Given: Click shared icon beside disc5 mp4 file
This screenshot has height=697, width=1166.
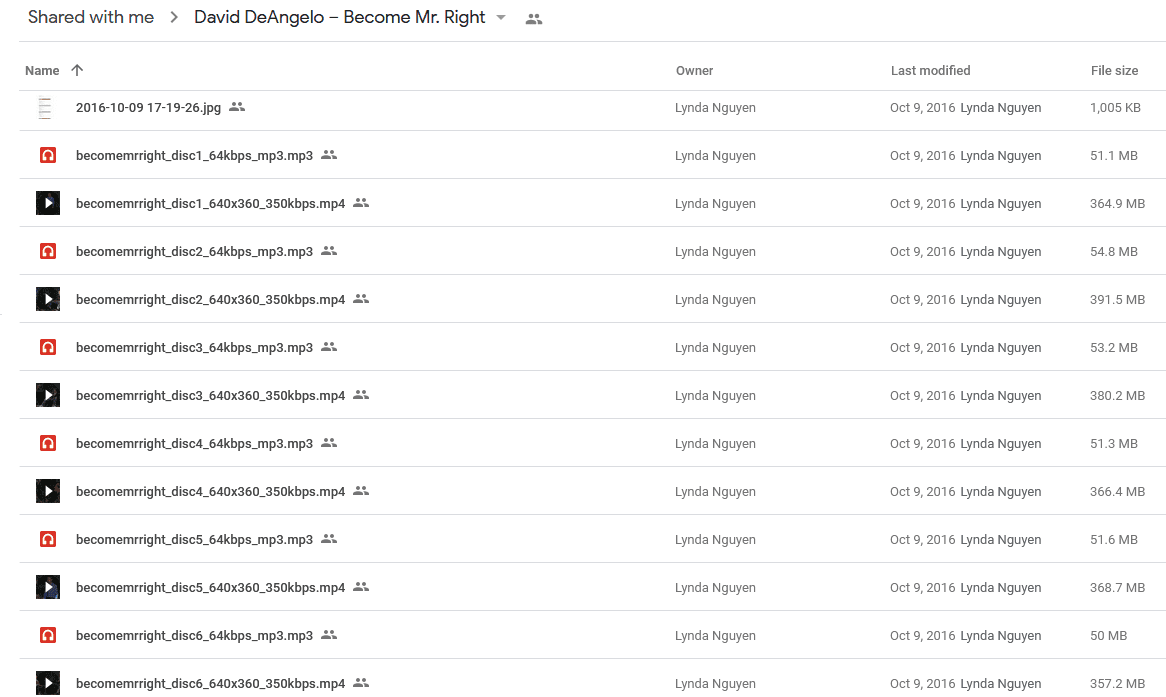Looking at the screenshot, I should pos(361,586).
